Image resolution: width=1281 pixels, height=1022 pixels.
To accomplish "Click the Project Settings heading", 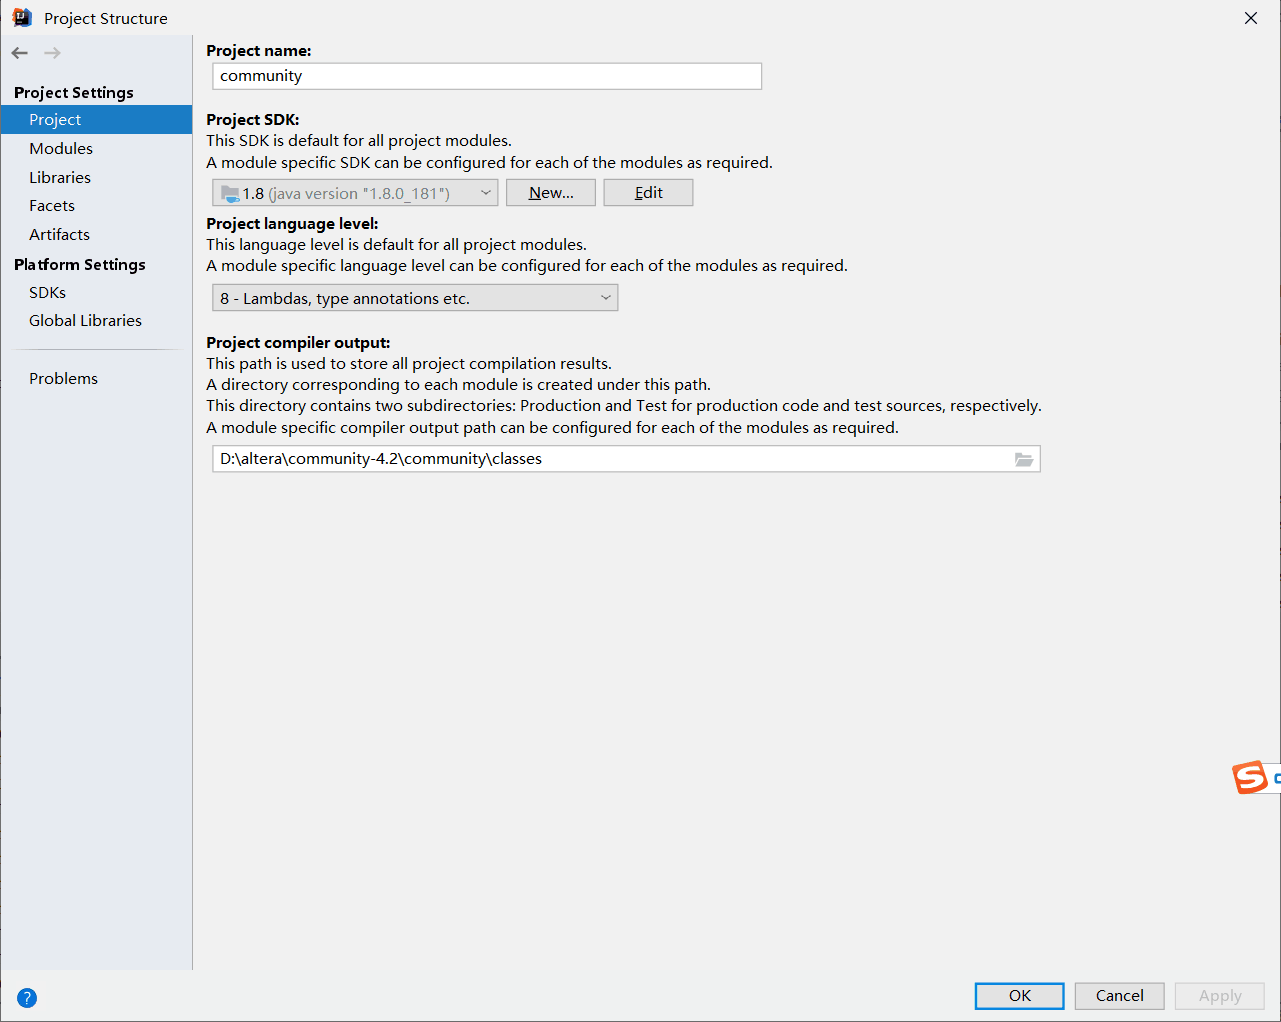I will click(x=74, y=92).
